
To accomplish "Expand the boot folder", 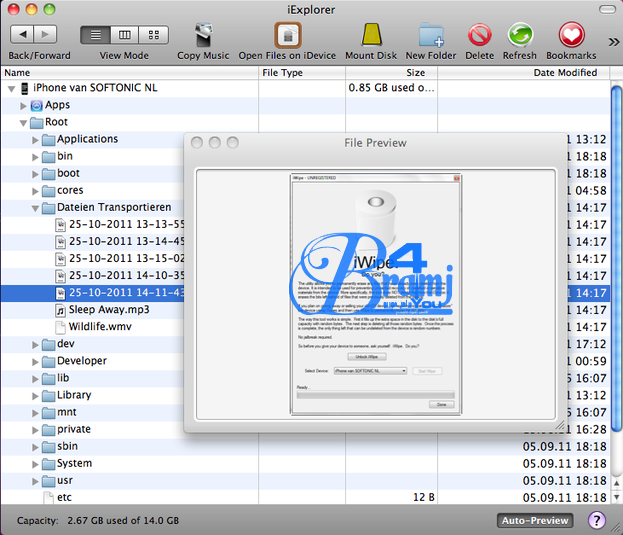I will point(35,174).
